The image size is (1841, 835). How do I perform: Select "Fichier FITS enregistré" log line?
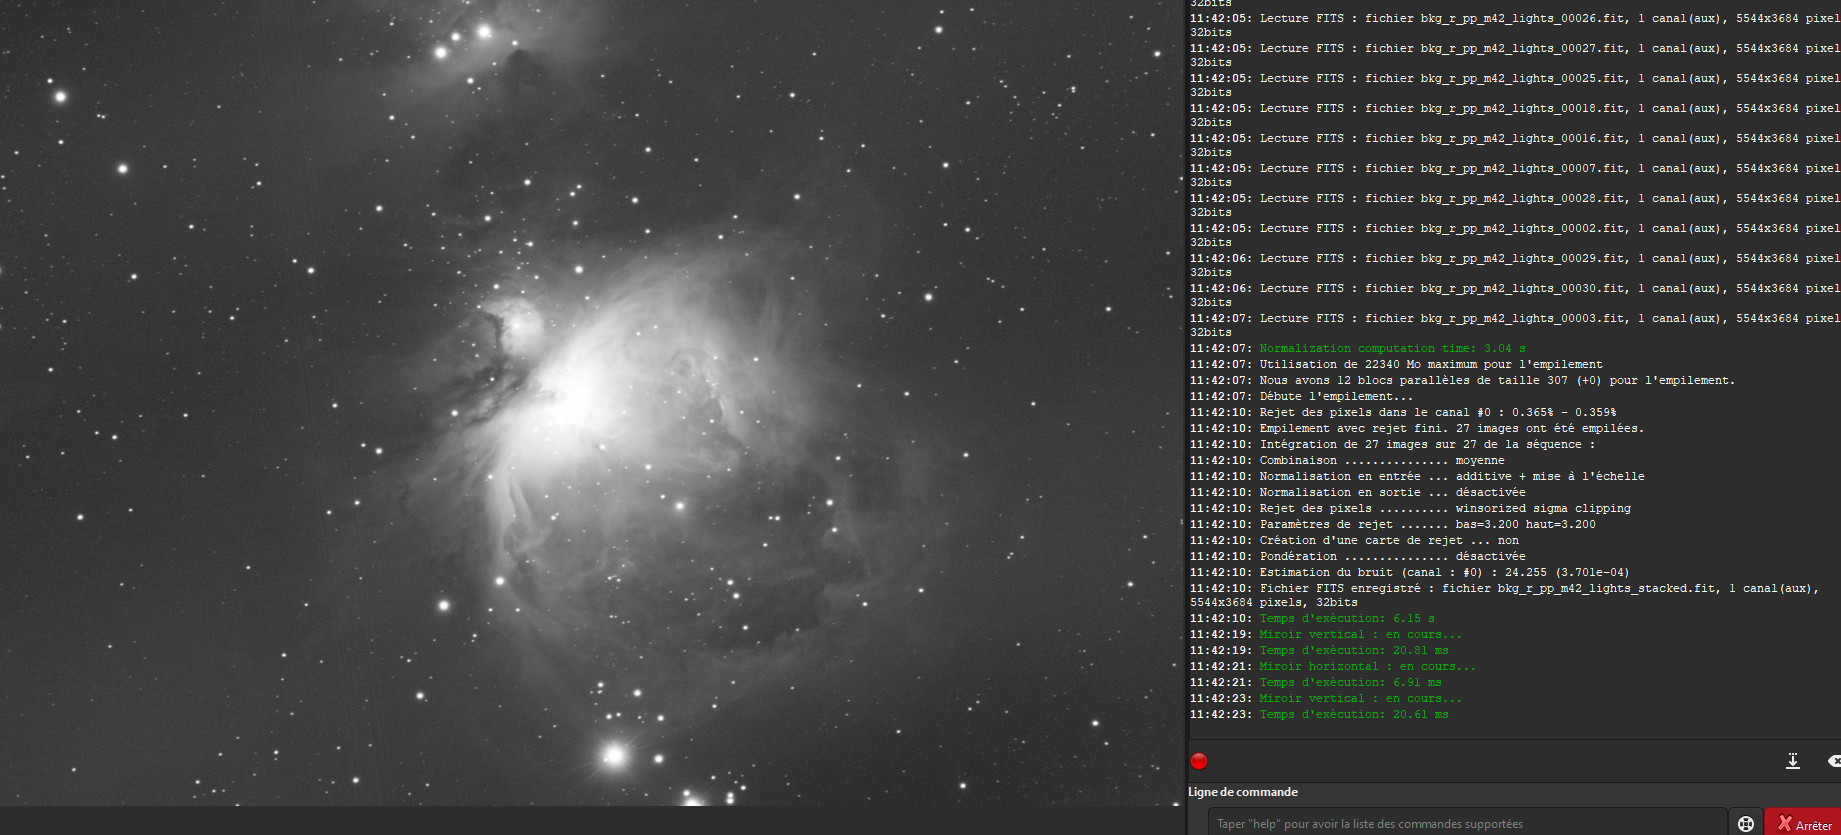click(x=1505, y=595)
